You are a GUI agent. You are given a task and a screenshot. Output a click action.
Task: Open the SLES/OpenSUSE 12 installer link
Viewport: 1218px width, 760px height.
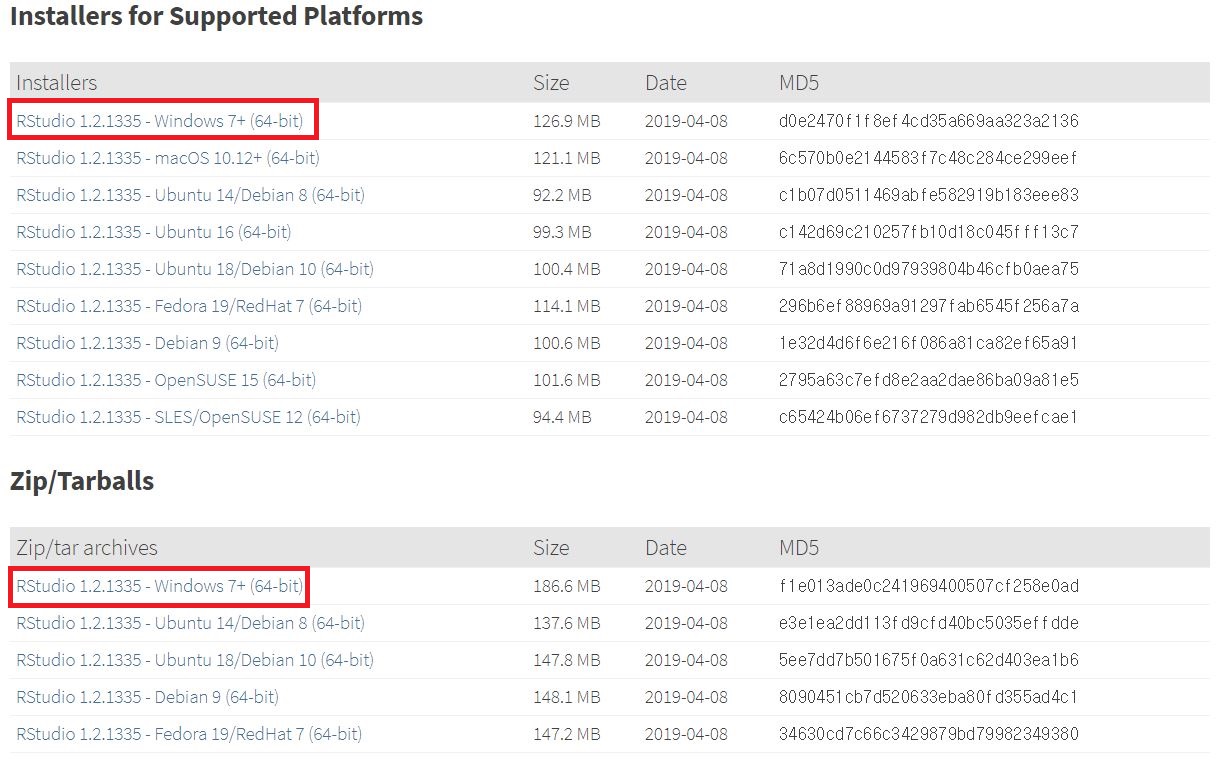point(188,417)
